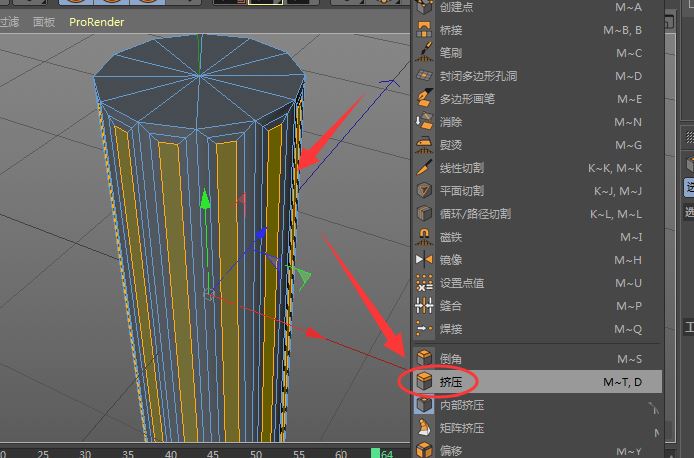Choose Close Polygon Hole (封闭多边形孔洞) entry
The image size is (694, 458).
tap(478, 76)
